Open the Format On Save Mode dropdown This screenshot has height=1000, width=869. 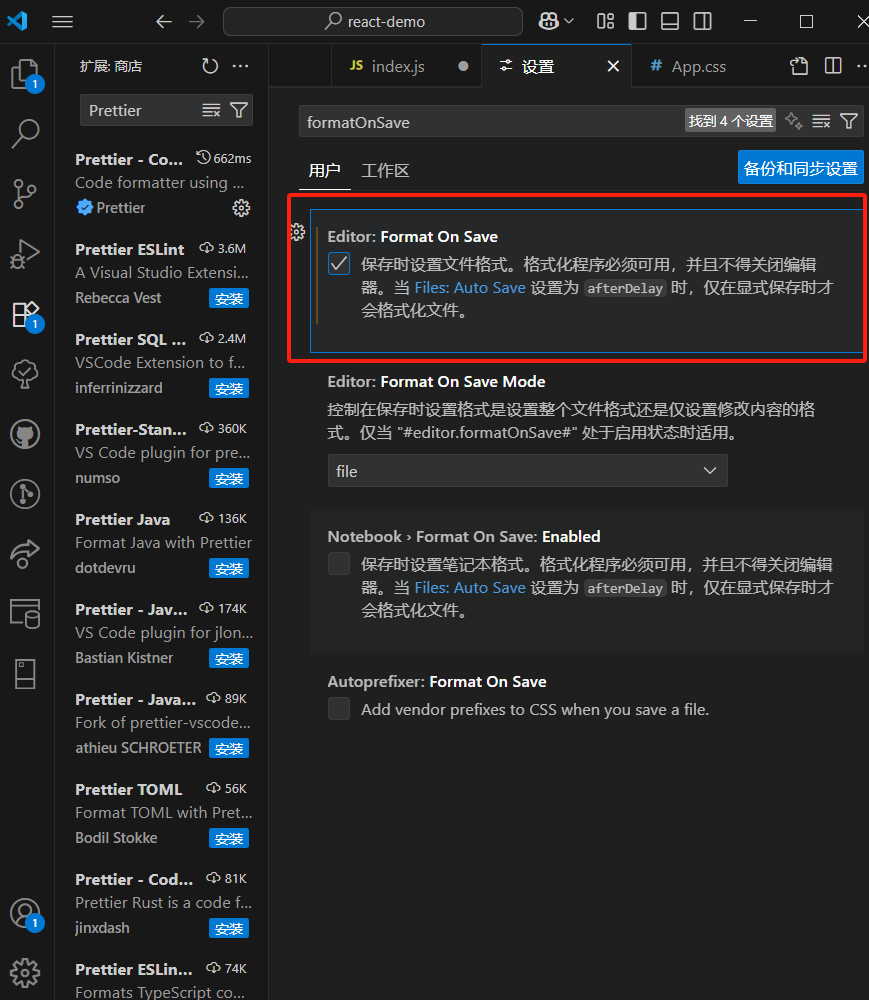tap(527, 470)
